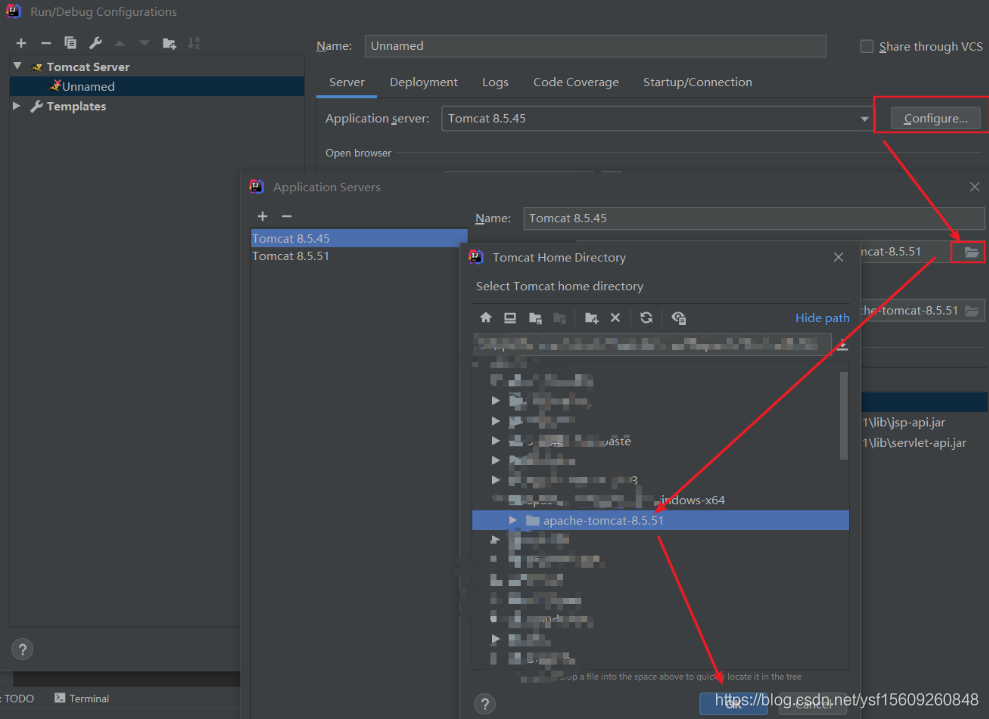Collapse the Tomcat Server tree node

tap(18, 66)
